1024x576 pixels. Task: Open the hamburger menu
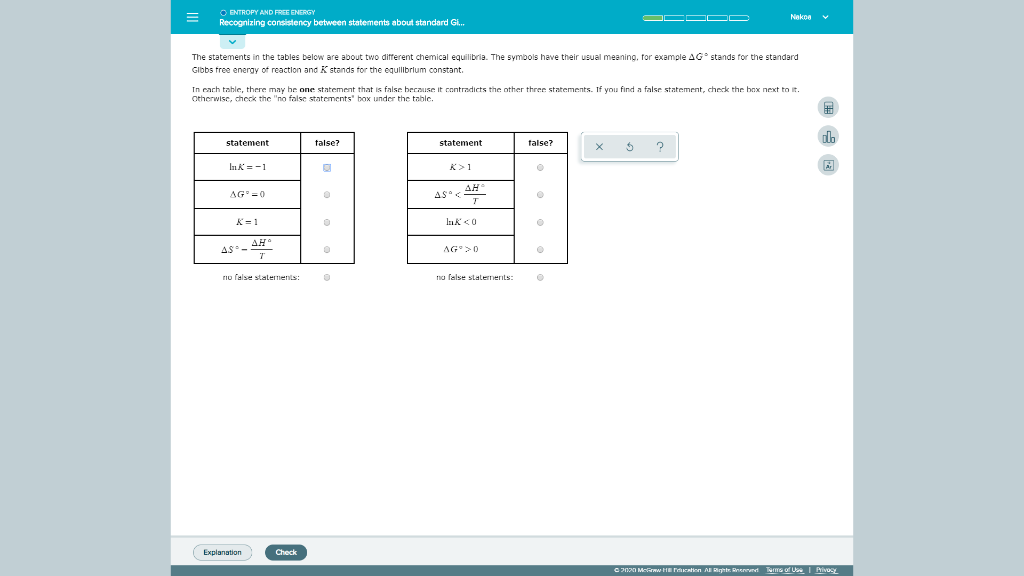pos(193,16)
